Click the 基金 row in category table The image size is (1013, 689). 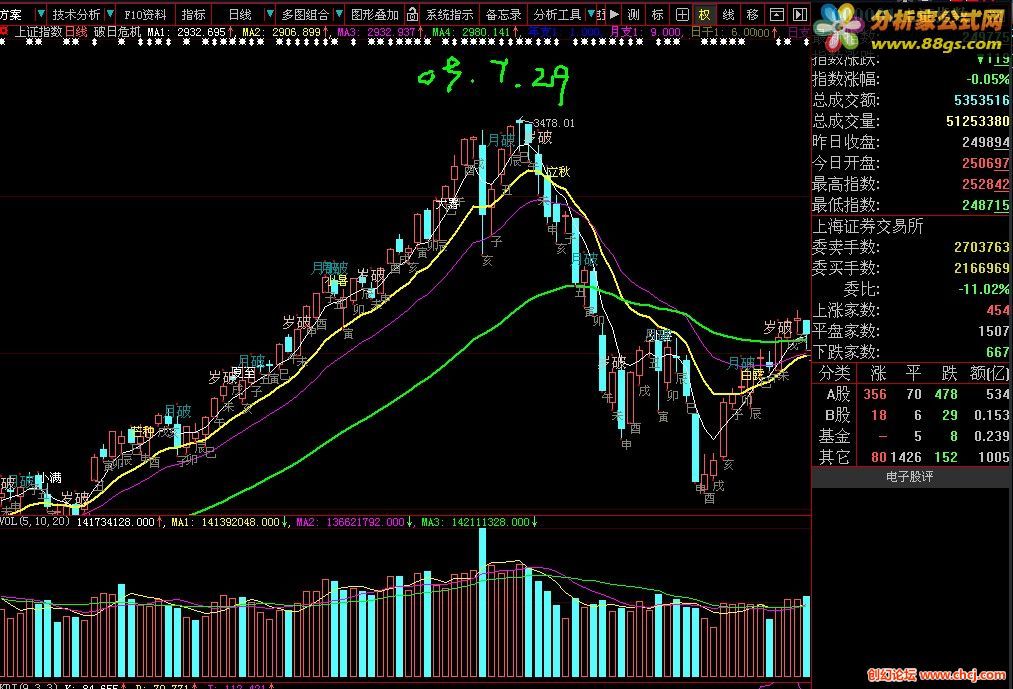coord(910,436)
